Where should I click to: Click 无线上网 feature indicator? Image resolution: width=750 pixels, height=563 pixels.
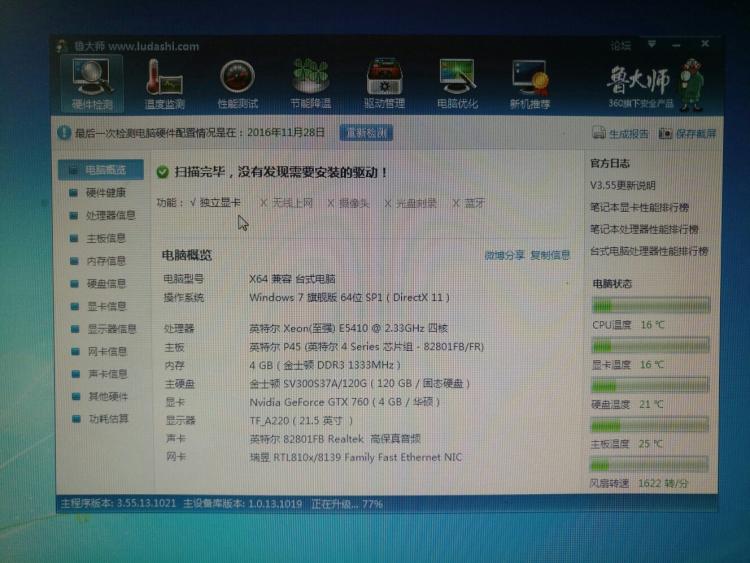coord(286,203)
